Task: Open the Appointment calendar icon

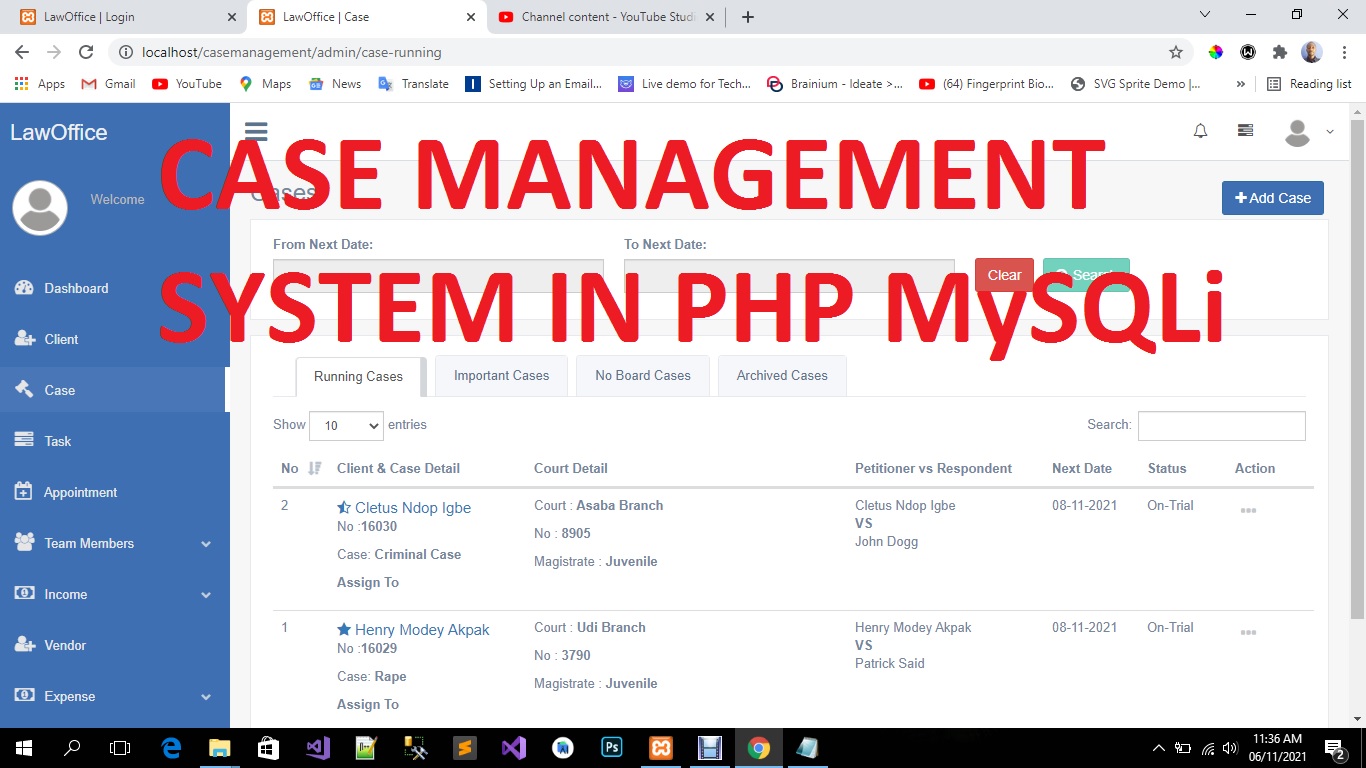Action: point(24,491)
